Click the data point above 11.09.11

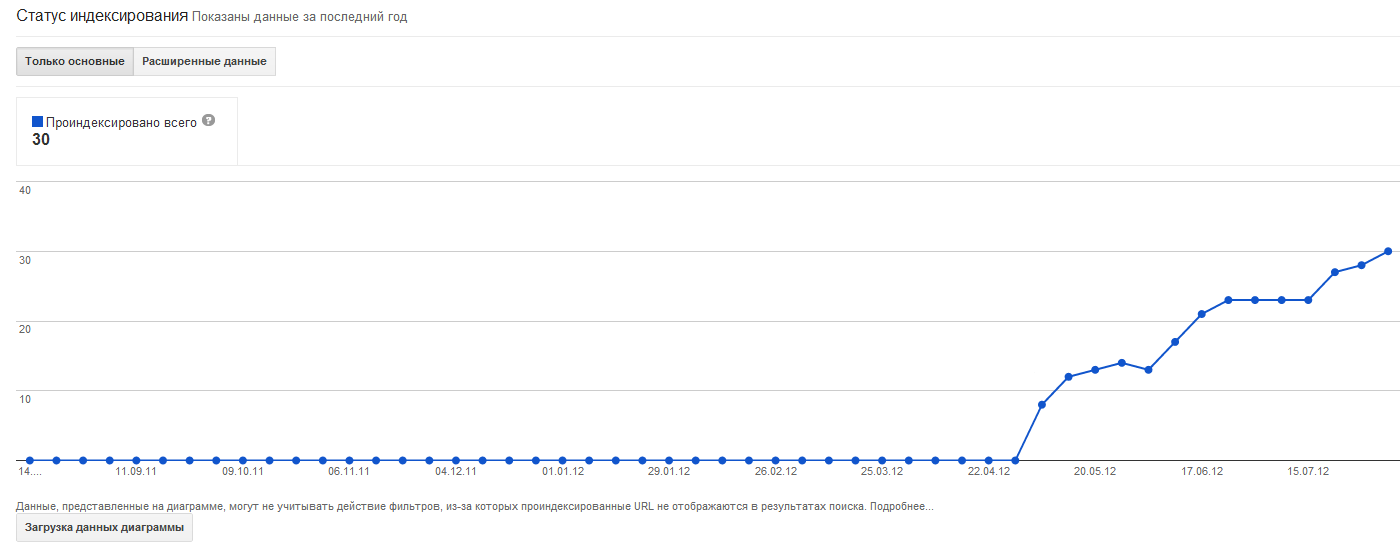point(136,460)
